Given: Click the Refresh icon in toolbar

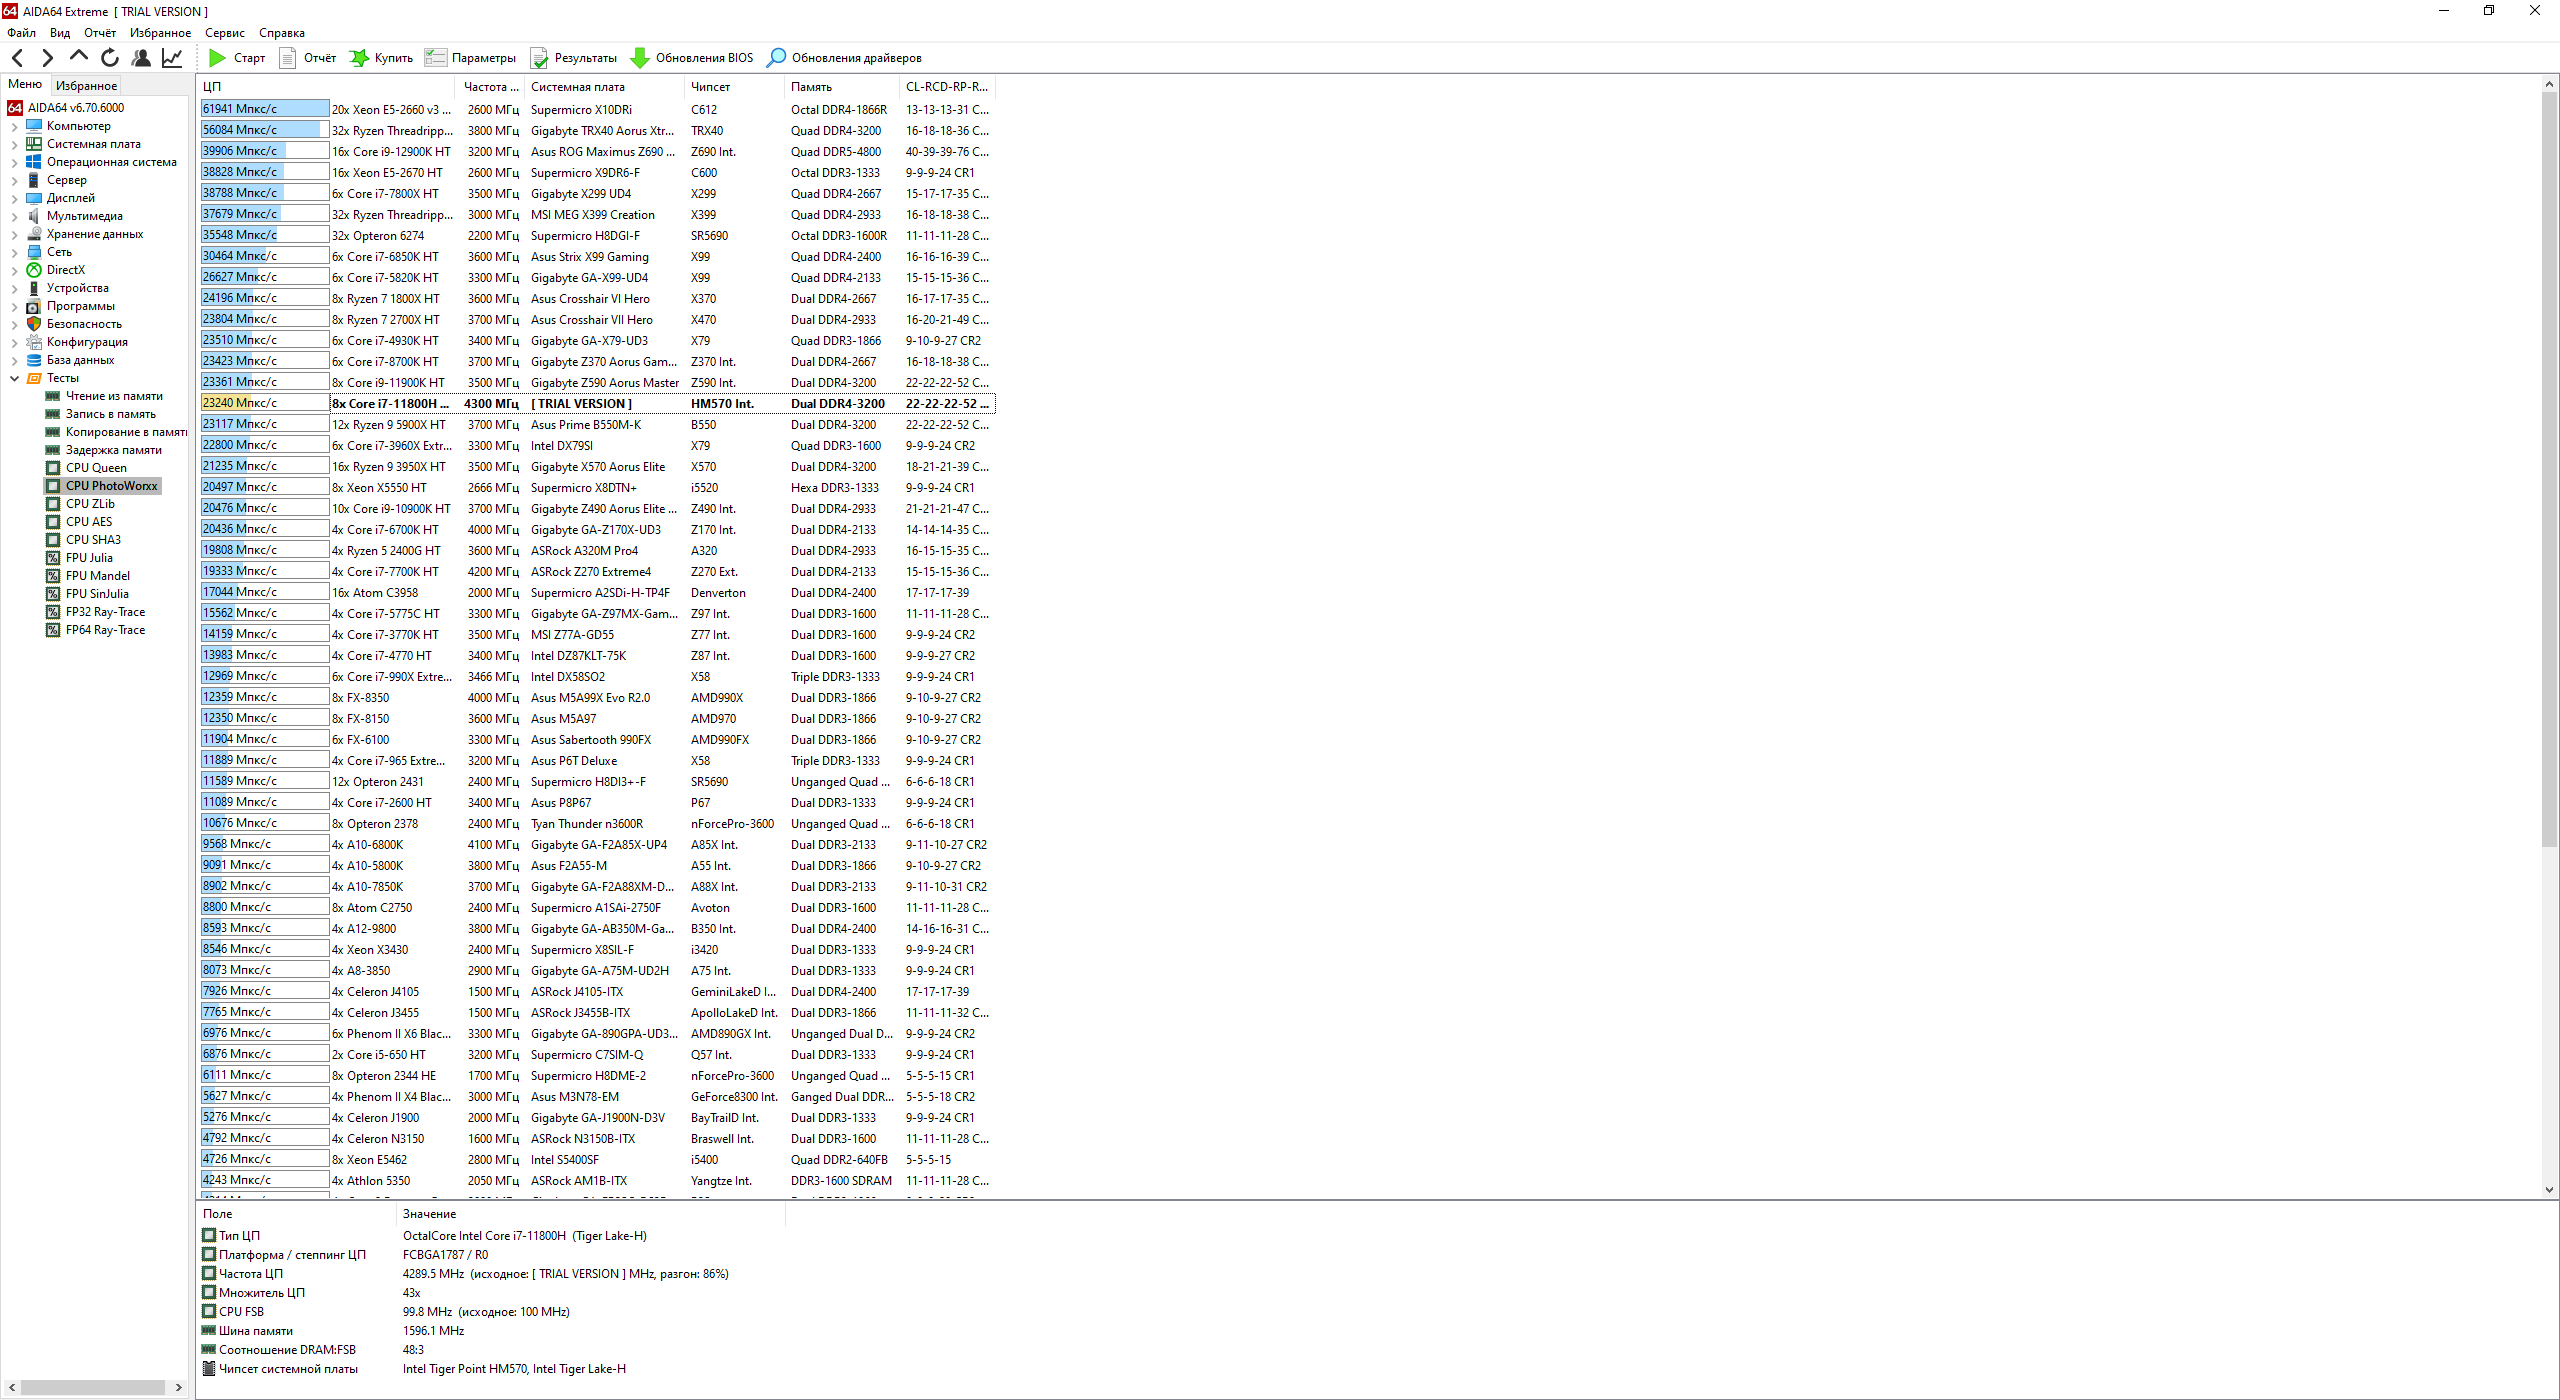Looking at the screenshot, I should (110, 58).
